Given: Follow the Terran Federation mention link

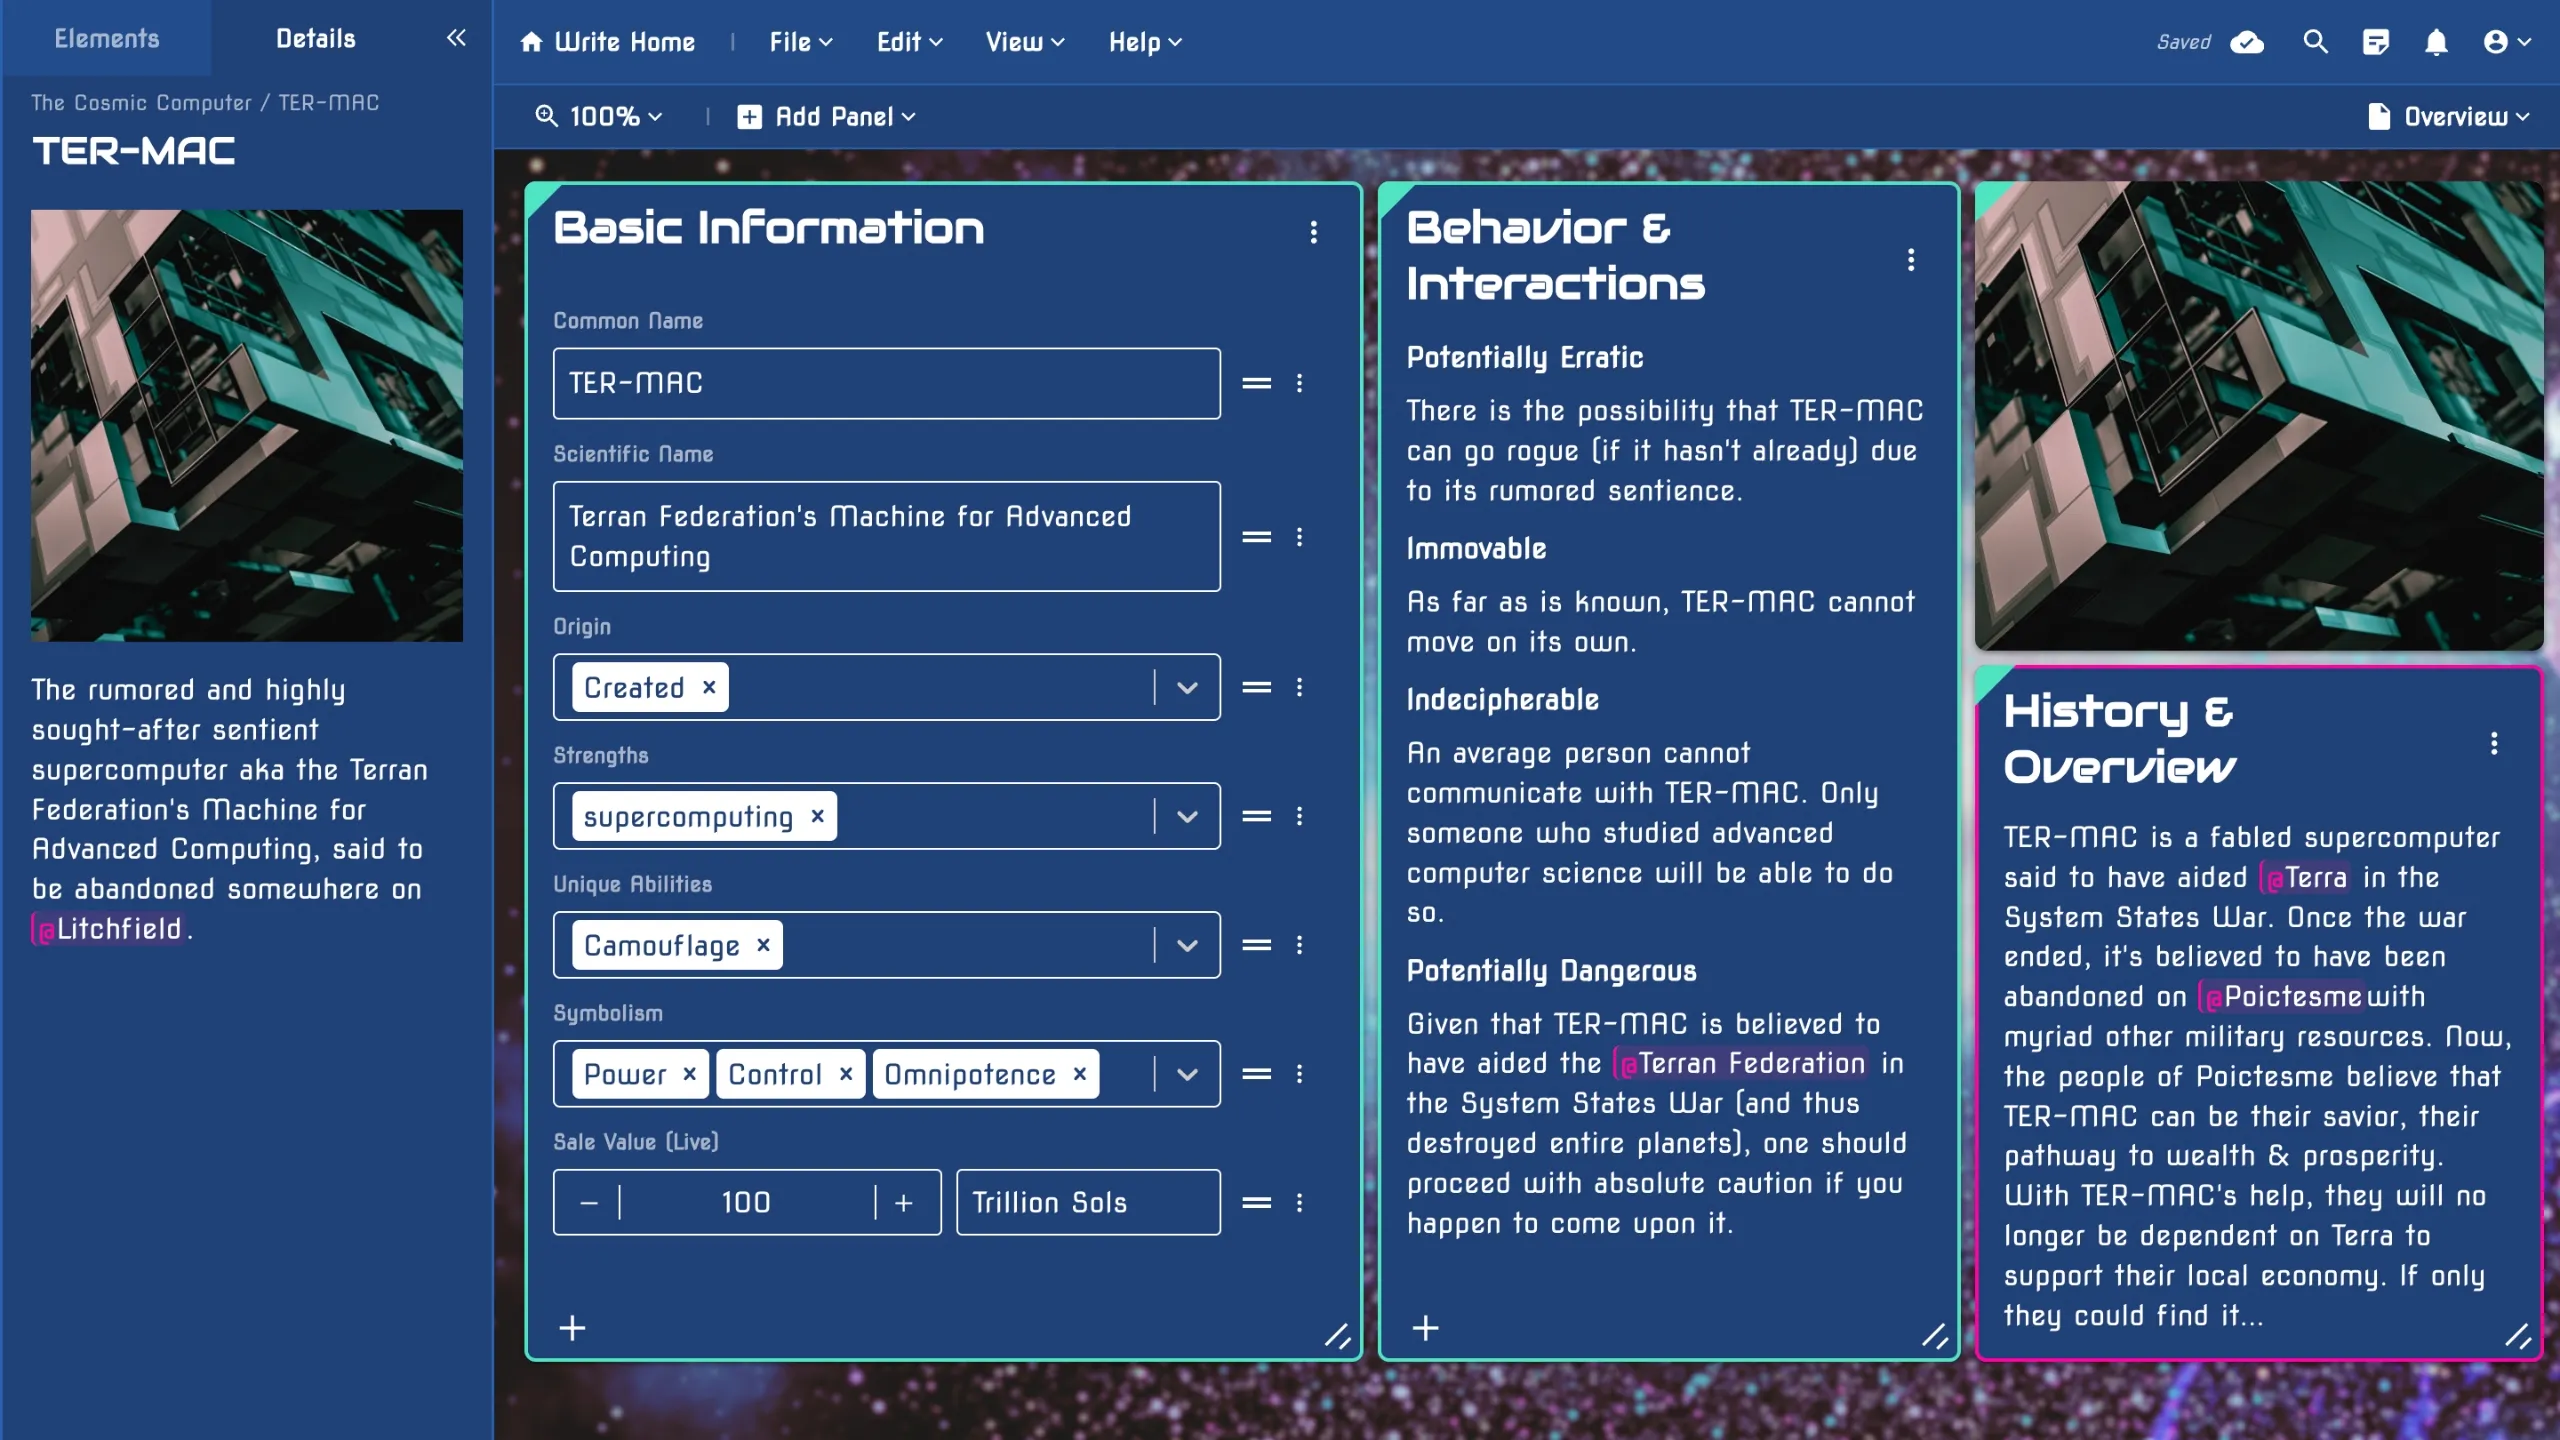Looking at the screenshot, I should (x=1740, y=1063).
